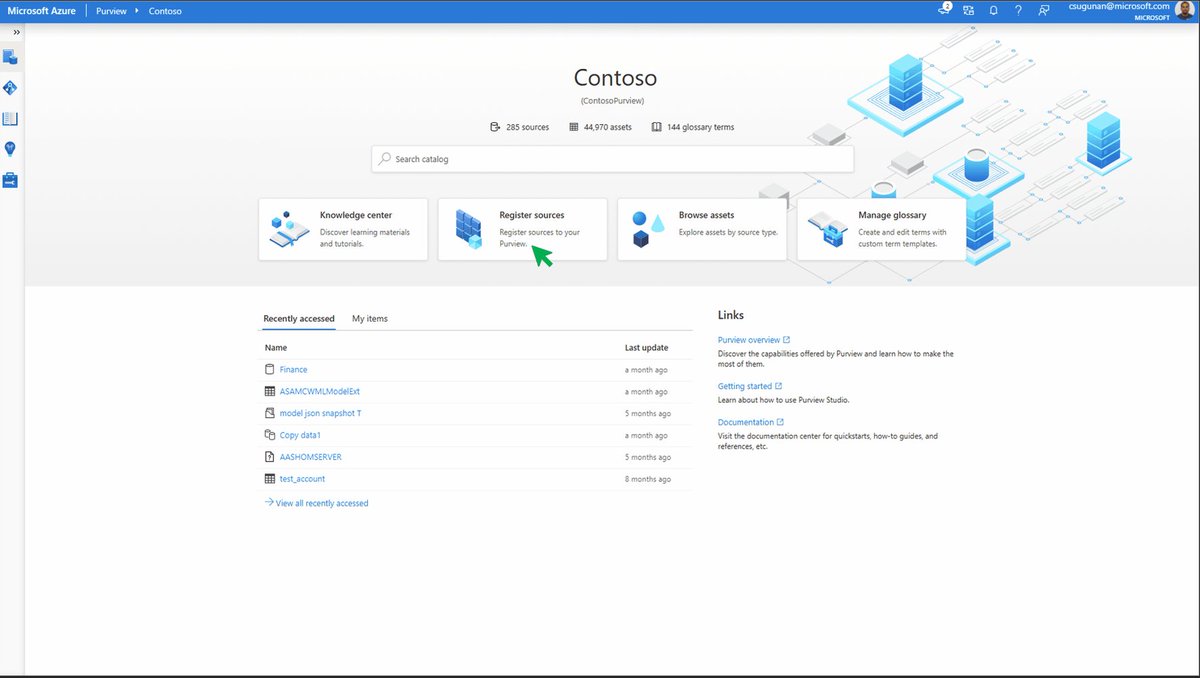Viewport: 1200px width, 678px height.
Task: Click the Register sources blocks icon
Action: [468, 229]
